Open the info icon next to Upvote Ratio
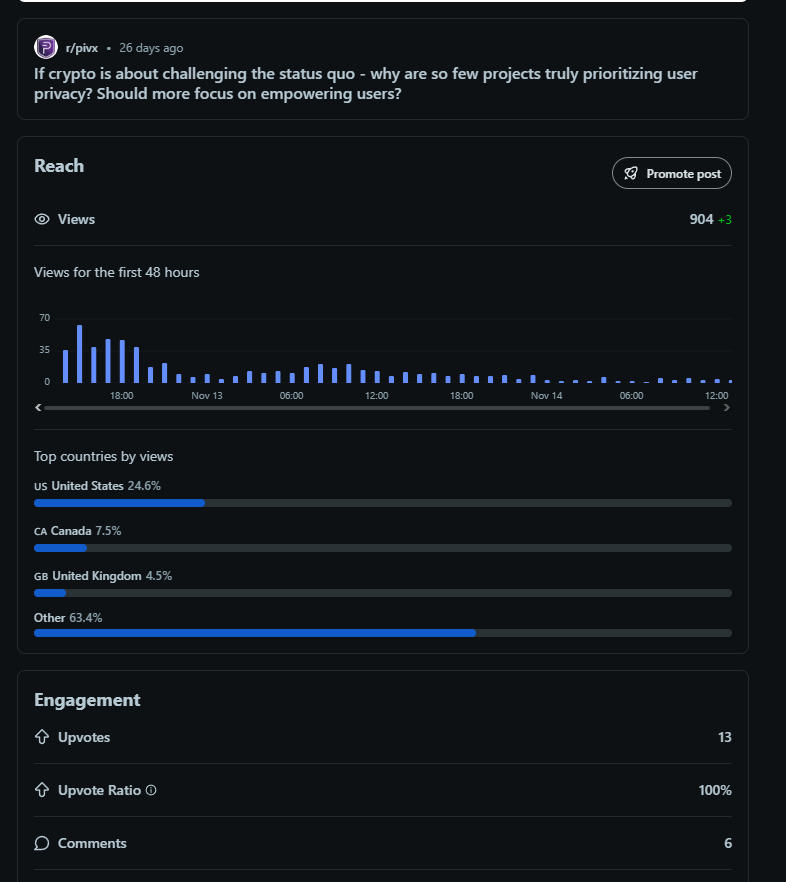786x882 pixels. tap(151, 790)
